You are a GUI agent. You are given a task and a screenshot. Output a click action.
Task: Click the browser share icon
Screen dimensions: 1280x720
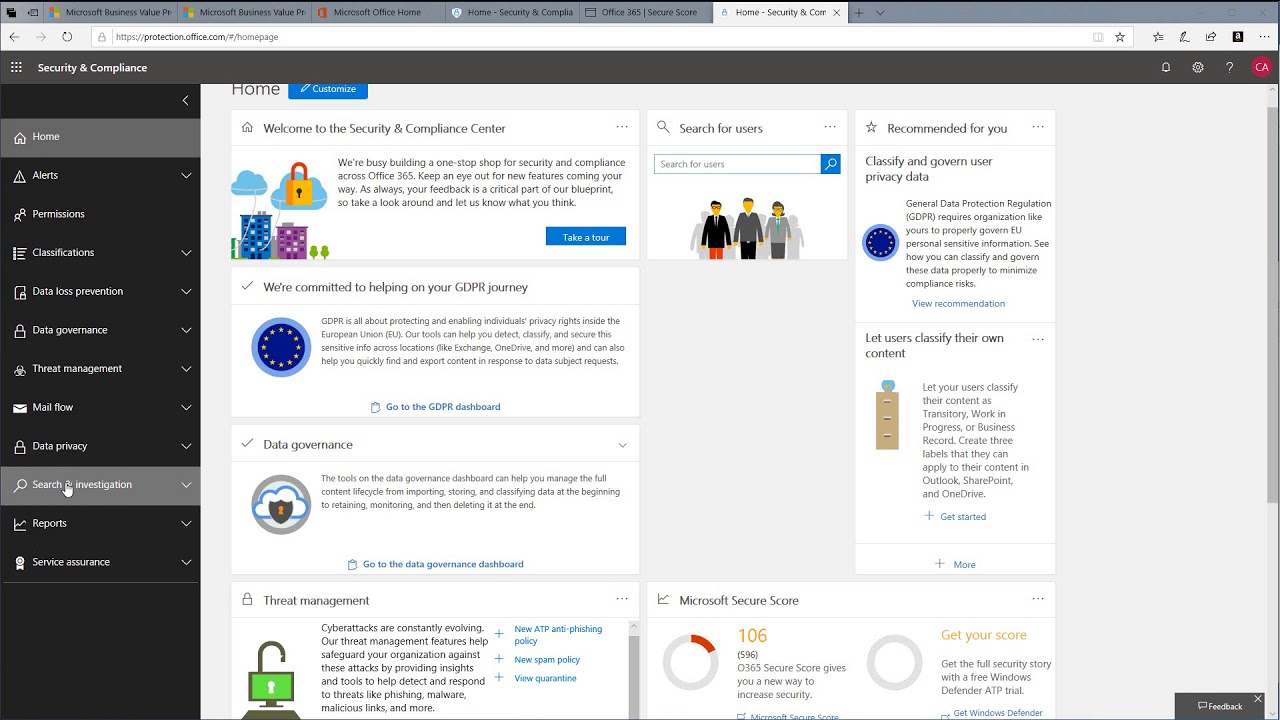click(1211, 37)
